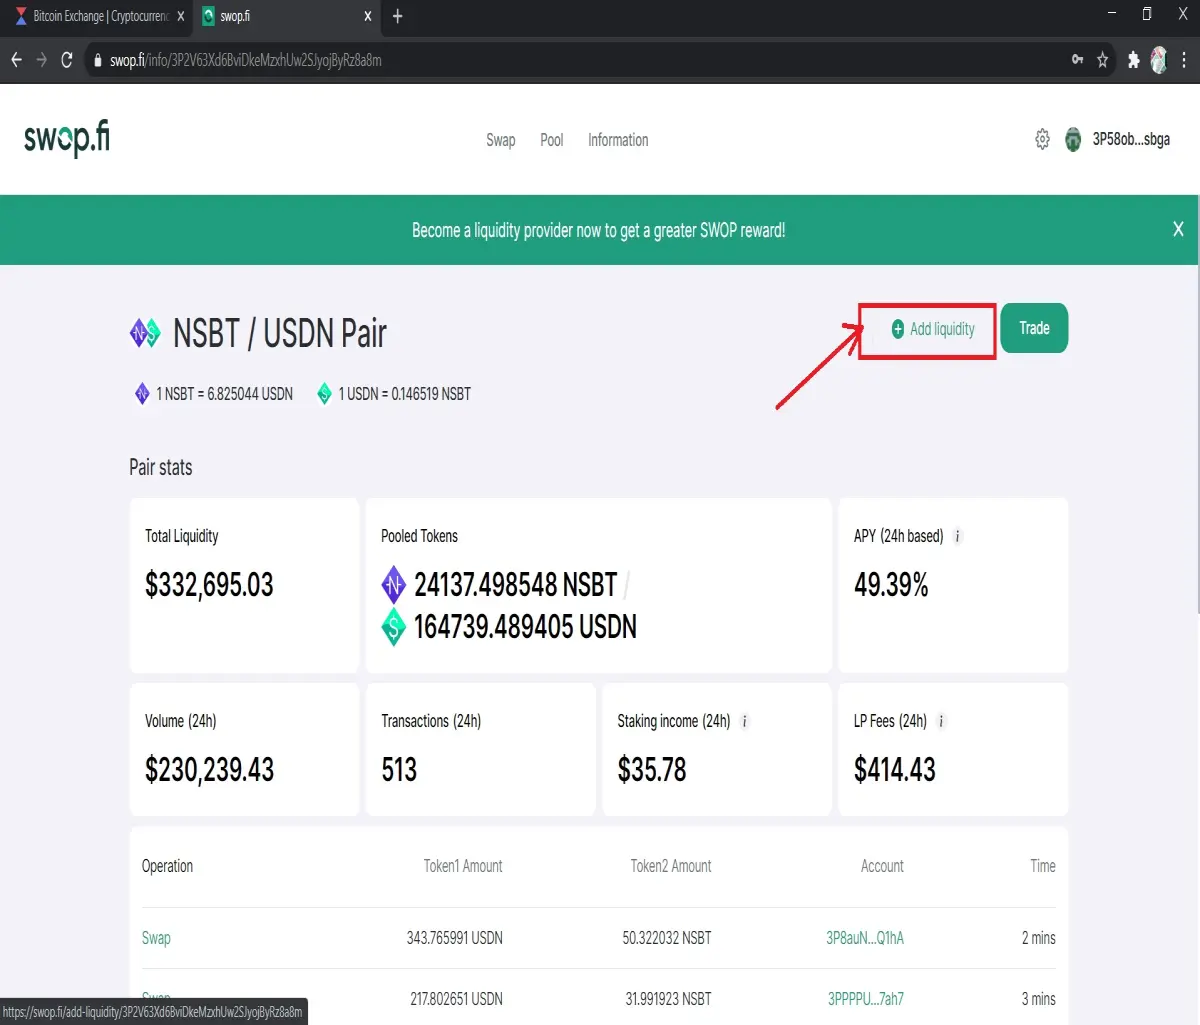Select the swop.fi browser tab
1200x1025 pixels.
tap(287, 16)
